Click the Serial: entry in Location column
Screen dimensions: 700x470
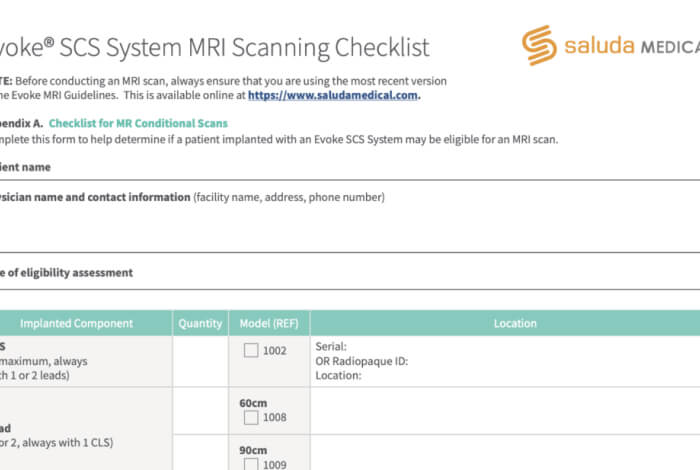coord(331,347)
